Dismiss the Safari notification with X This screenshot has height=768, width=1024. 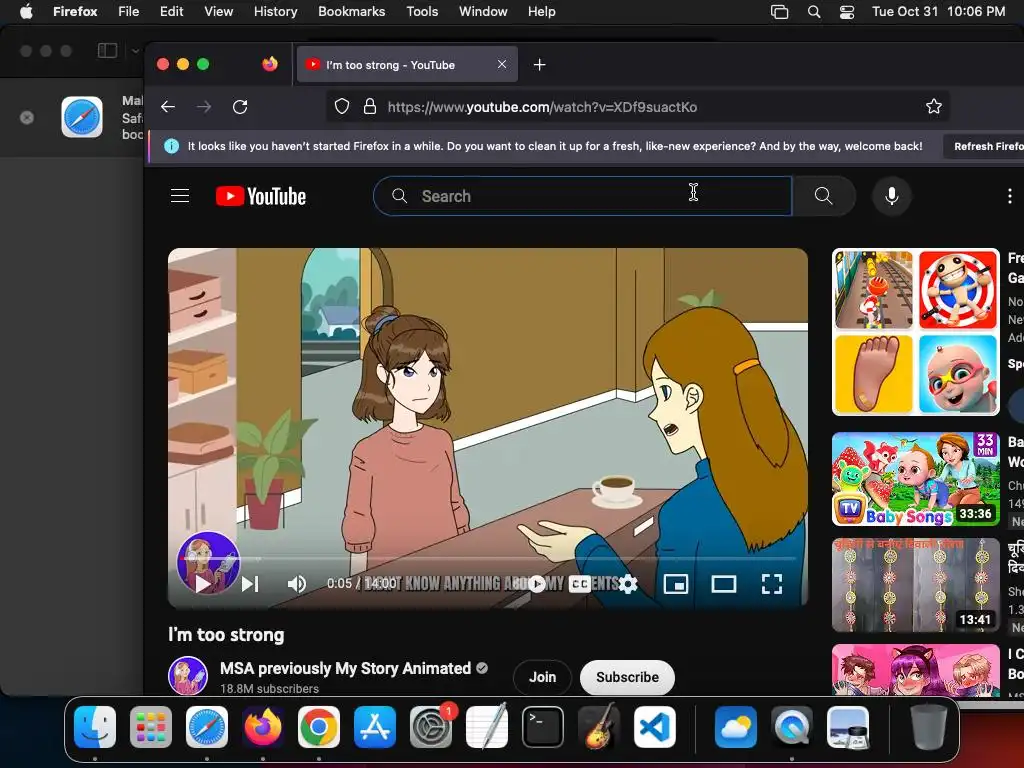[27, 118]
